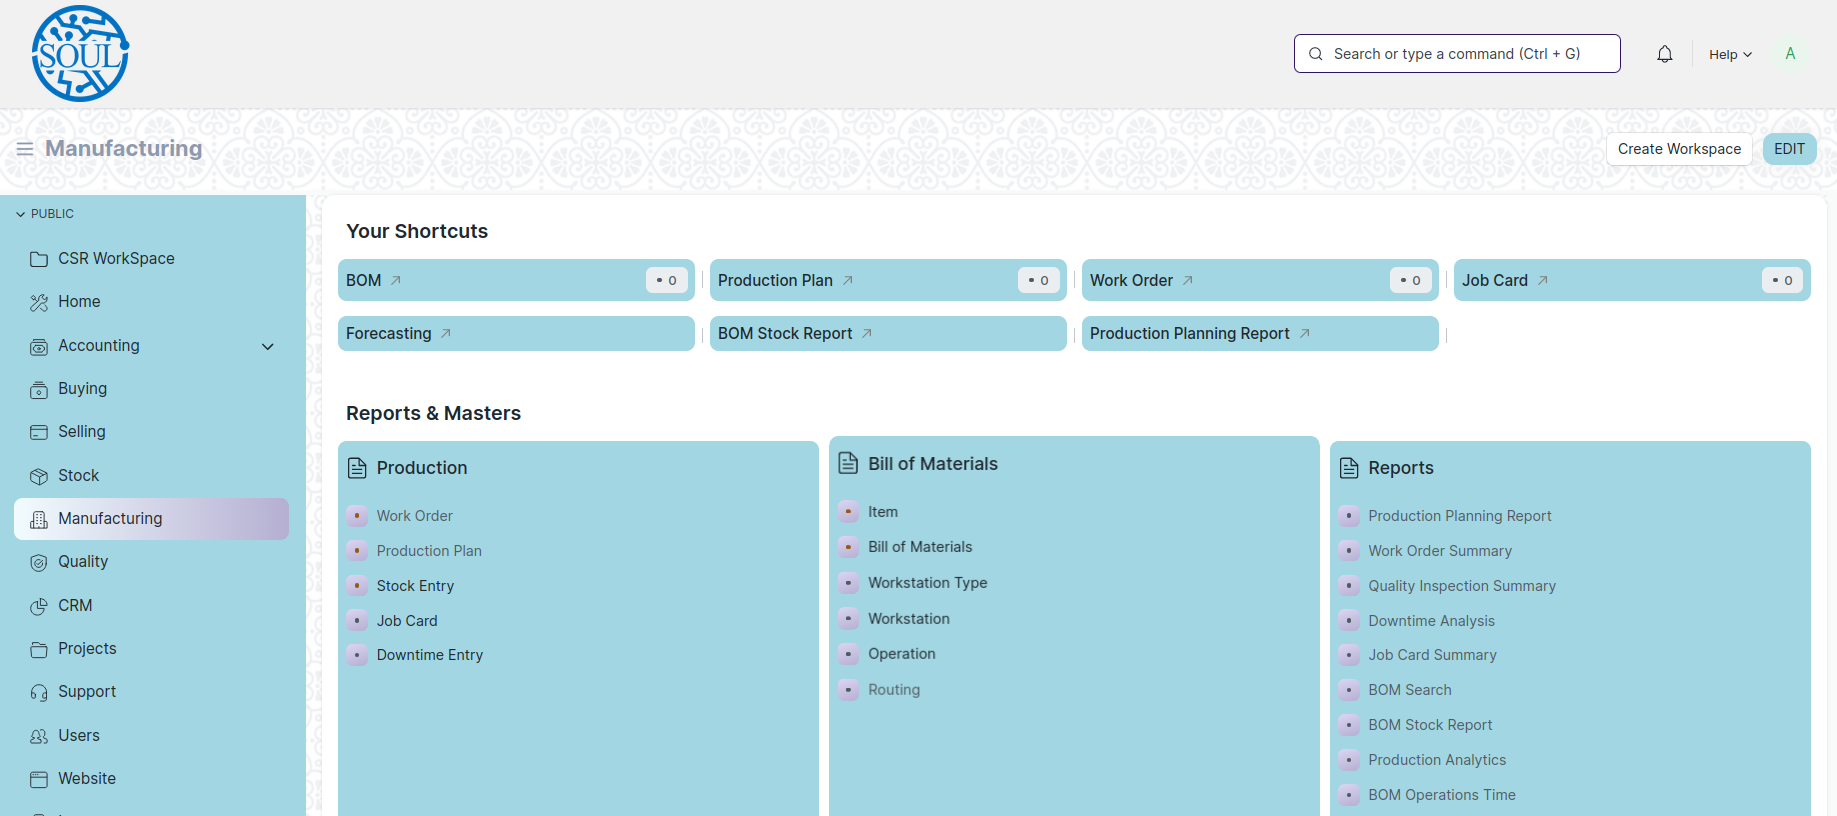The width and height of the screenshot is (1837, 816).
Task: Expand the Accounting sidebar chevron
Action: pos(268,347)
